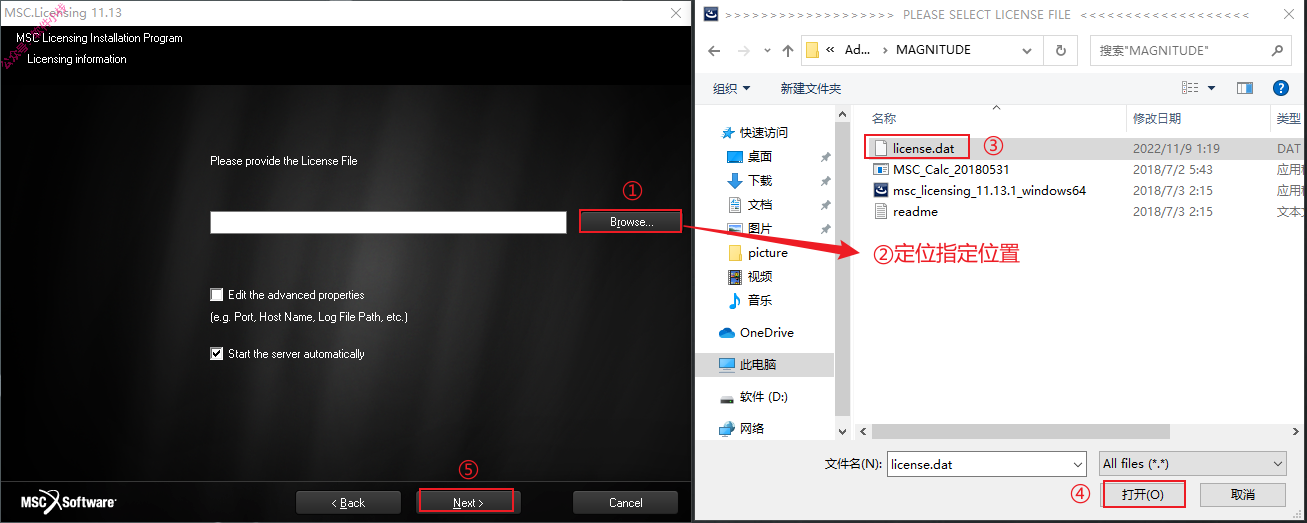Click the 打开(O) button

[1143, 494]
